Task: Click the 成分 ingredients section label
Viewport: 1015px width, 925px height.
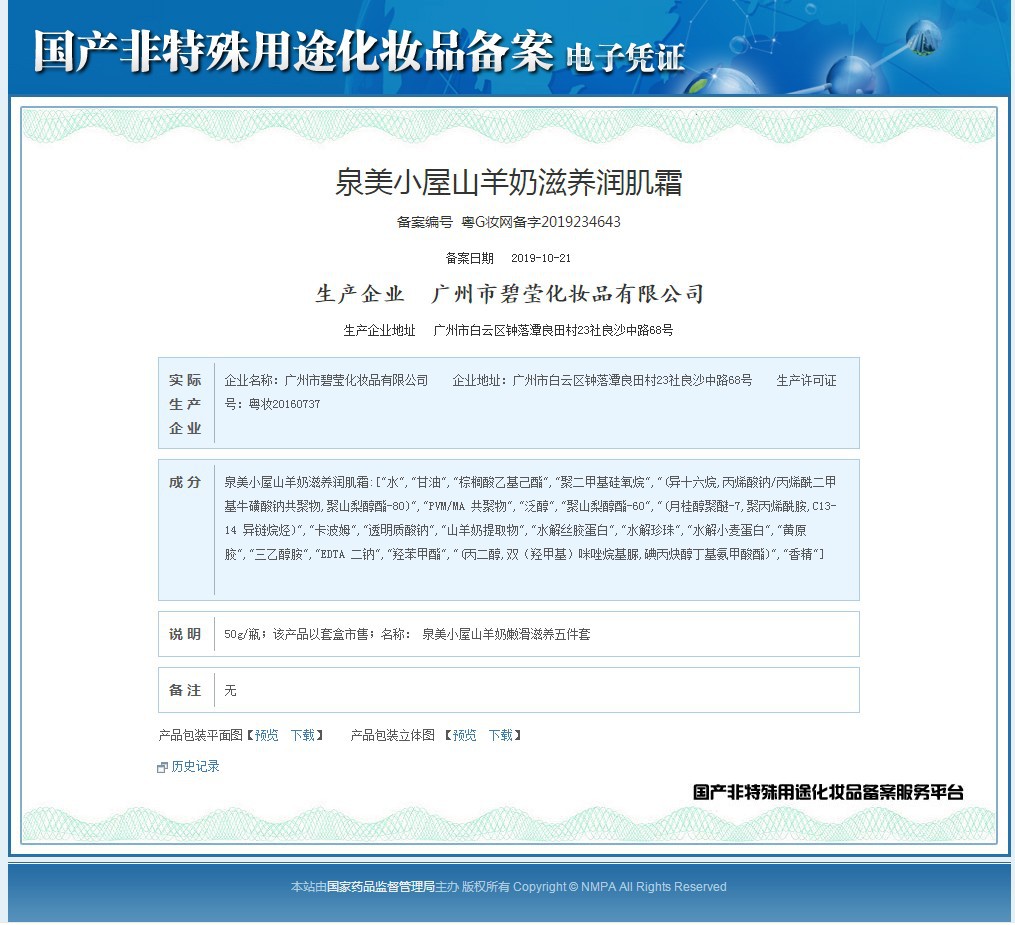Action: pos(185,482)
